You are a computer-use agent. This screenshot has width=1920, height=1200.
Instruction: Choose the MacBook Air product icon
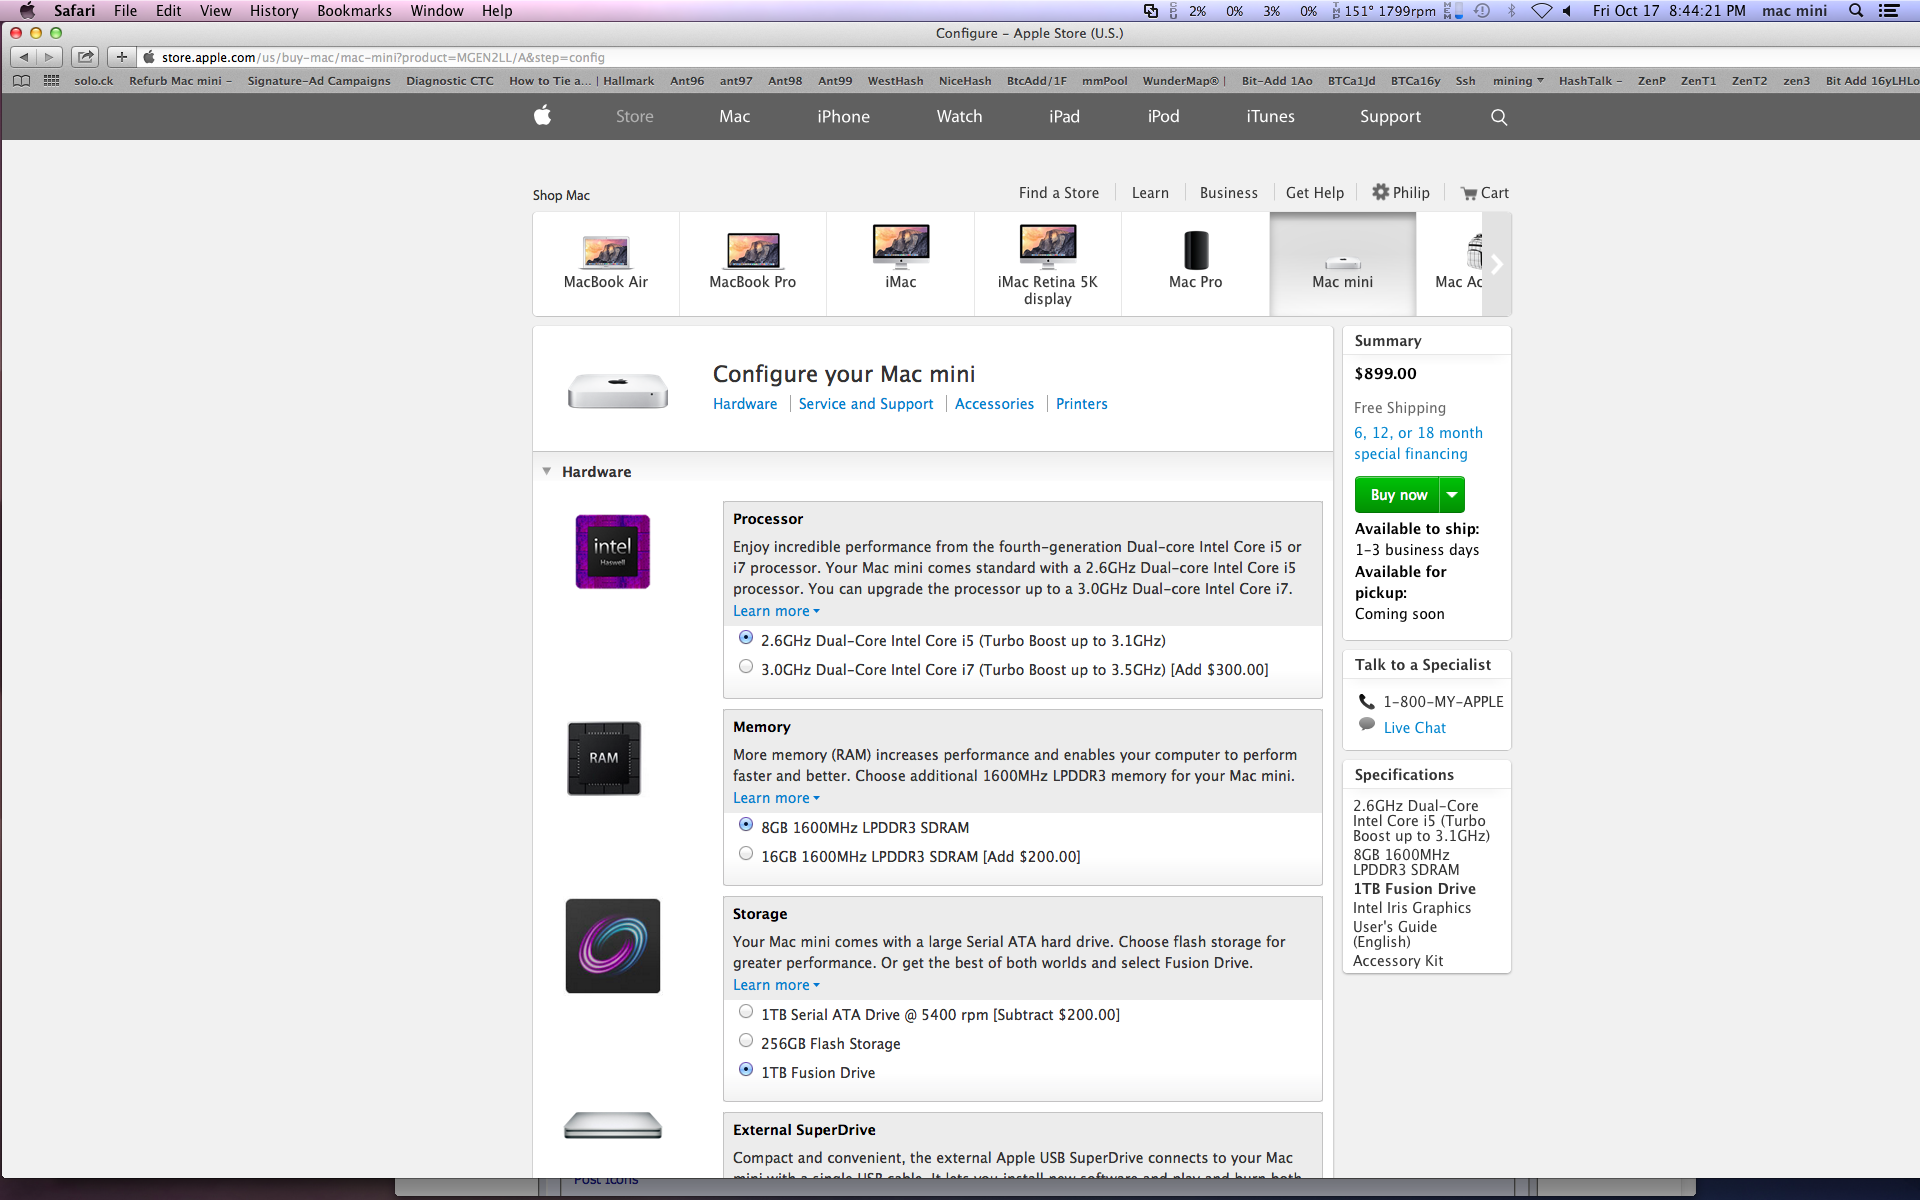pyautogui.click(x=605, y=252)
